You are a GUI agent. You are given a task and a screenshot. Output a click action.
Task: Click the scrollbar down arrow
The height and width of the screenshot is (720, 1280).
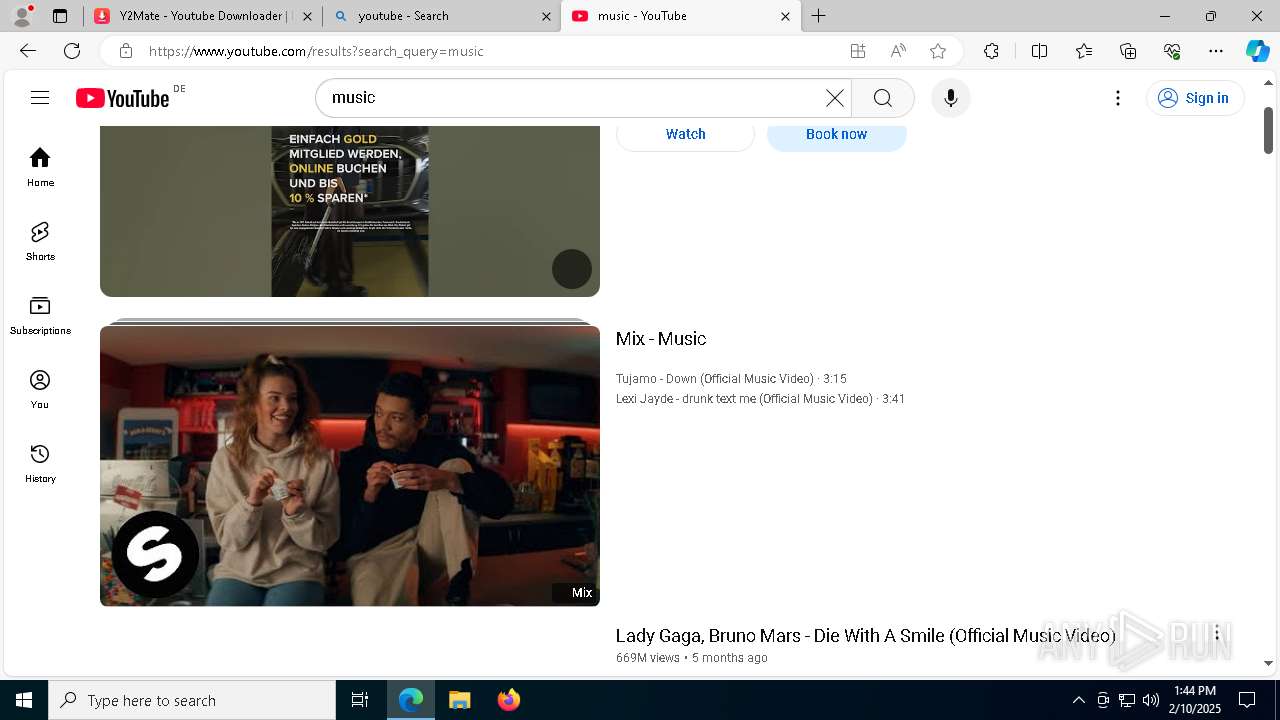(1268, 663)
